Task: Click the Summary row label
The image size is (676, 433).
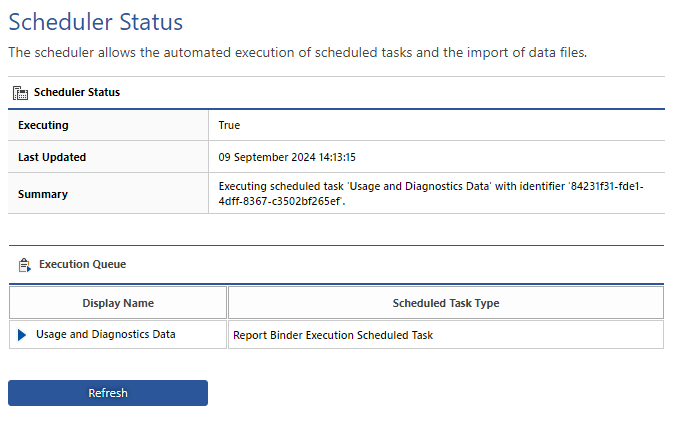Action: 43,194
